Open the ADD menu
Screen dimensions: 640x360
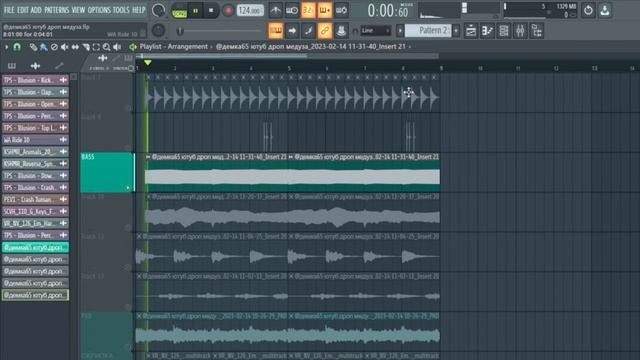36,10
